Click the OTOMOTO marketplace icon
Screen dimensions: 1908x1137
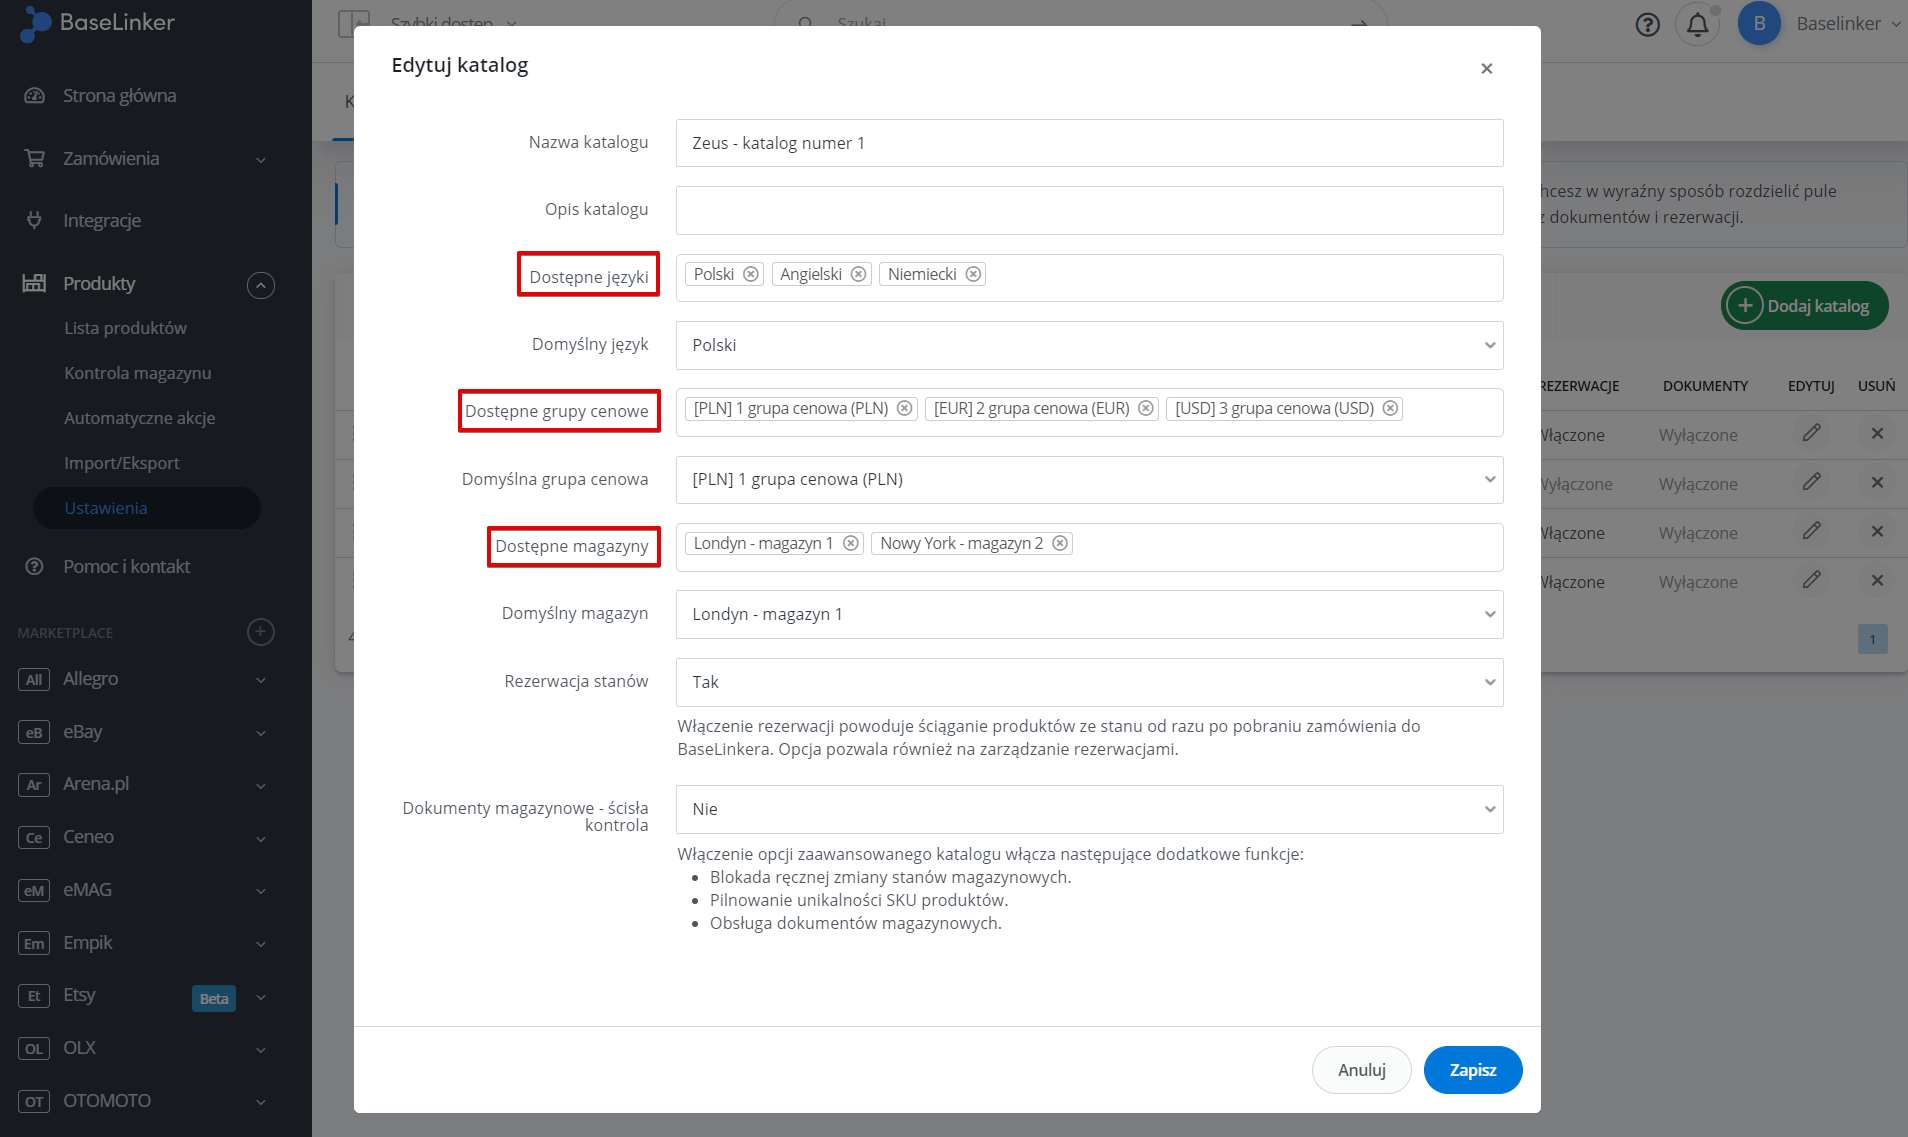34,1101
